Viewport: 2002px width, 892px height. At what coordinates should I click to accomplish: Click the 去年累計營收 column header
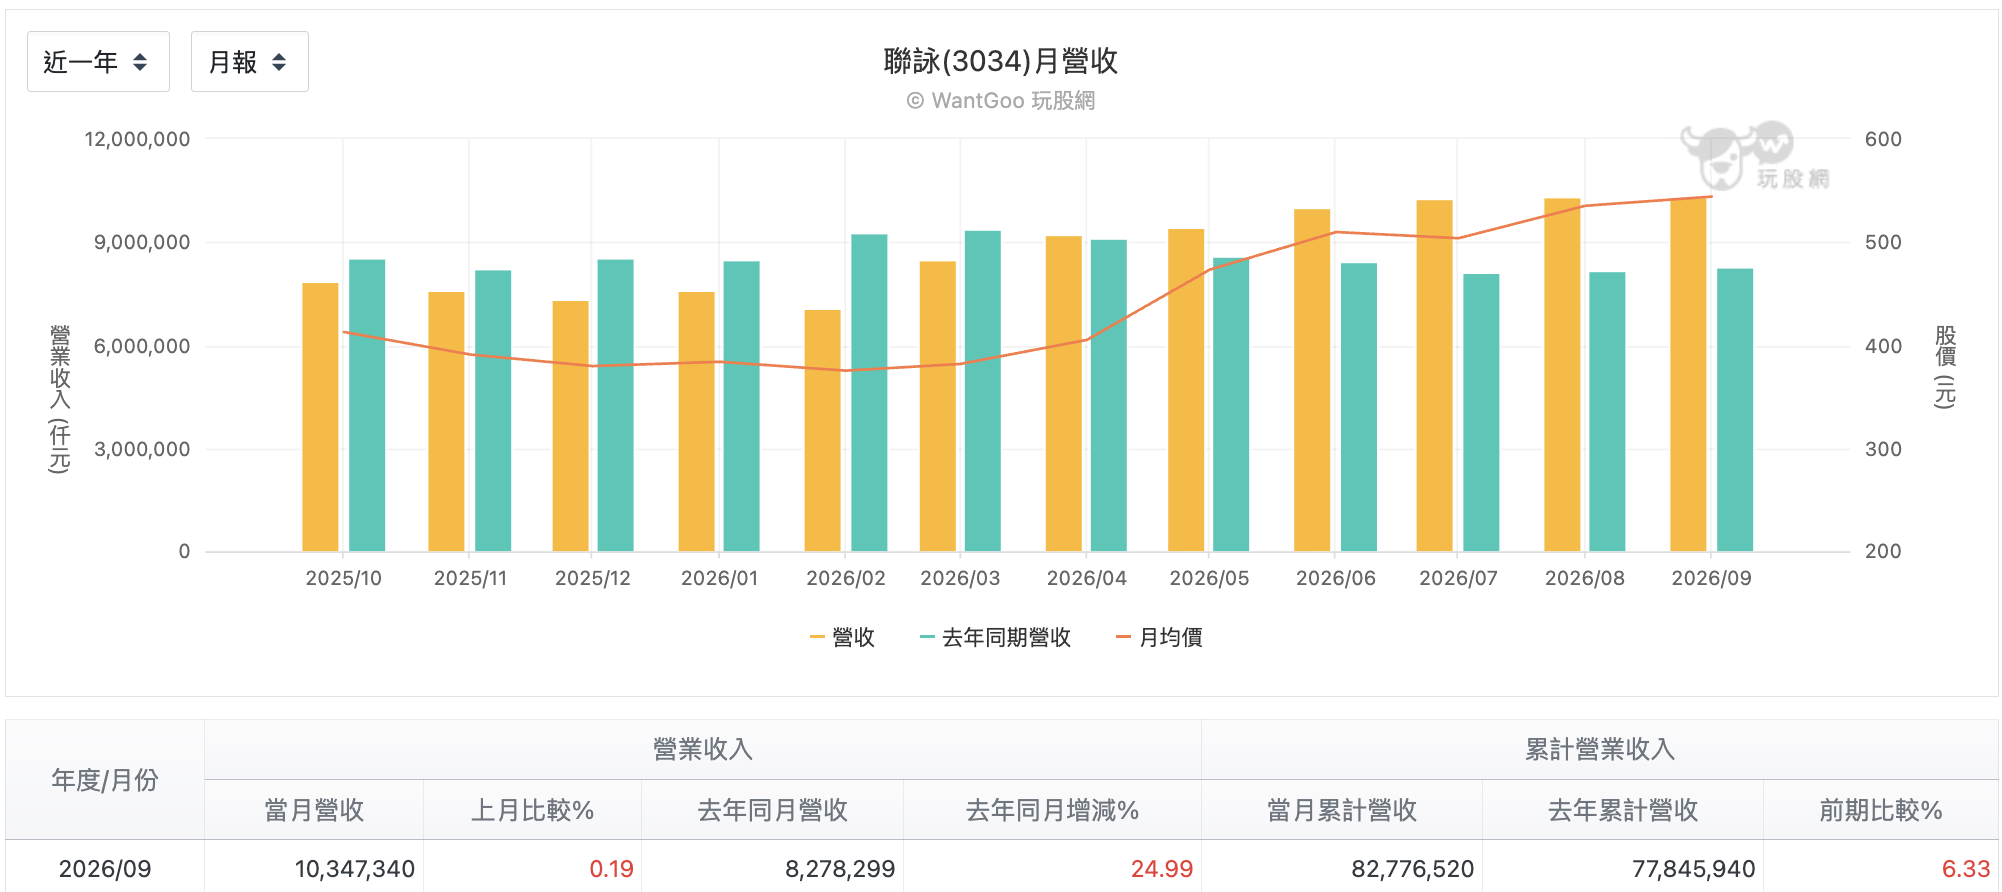click(1623, 810)
